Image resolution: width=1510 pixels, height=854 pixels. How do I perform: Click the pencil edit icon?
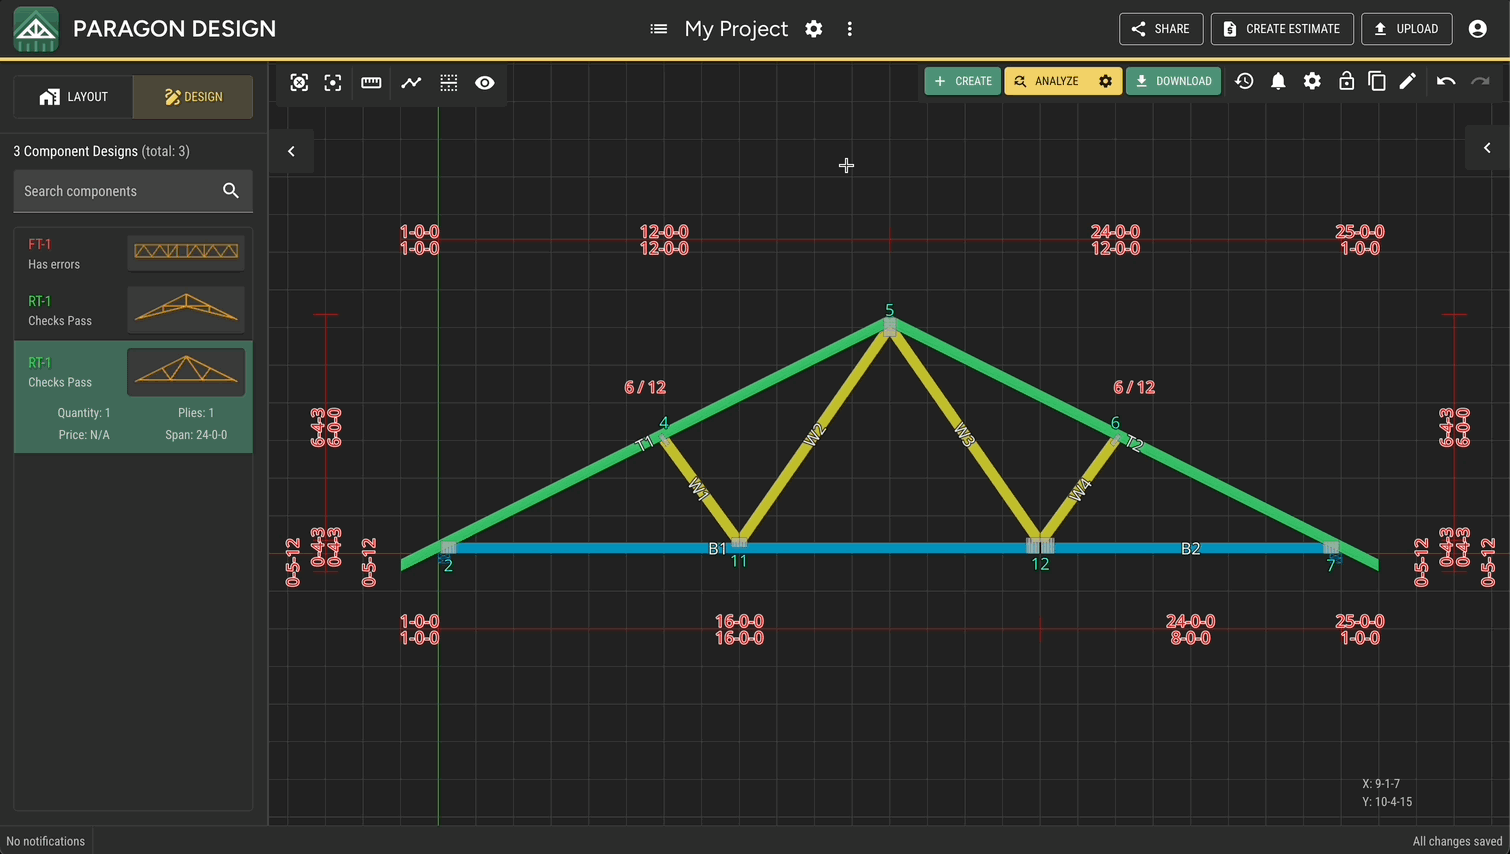[1408, 81]
